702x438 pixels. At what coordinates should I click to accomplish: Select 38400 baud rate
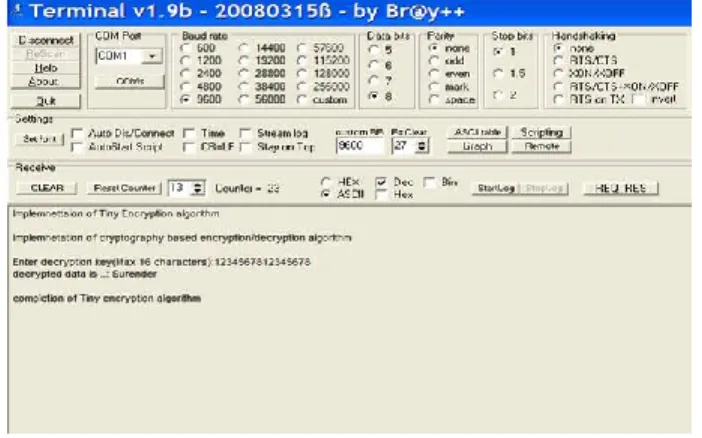pos(244,86)
